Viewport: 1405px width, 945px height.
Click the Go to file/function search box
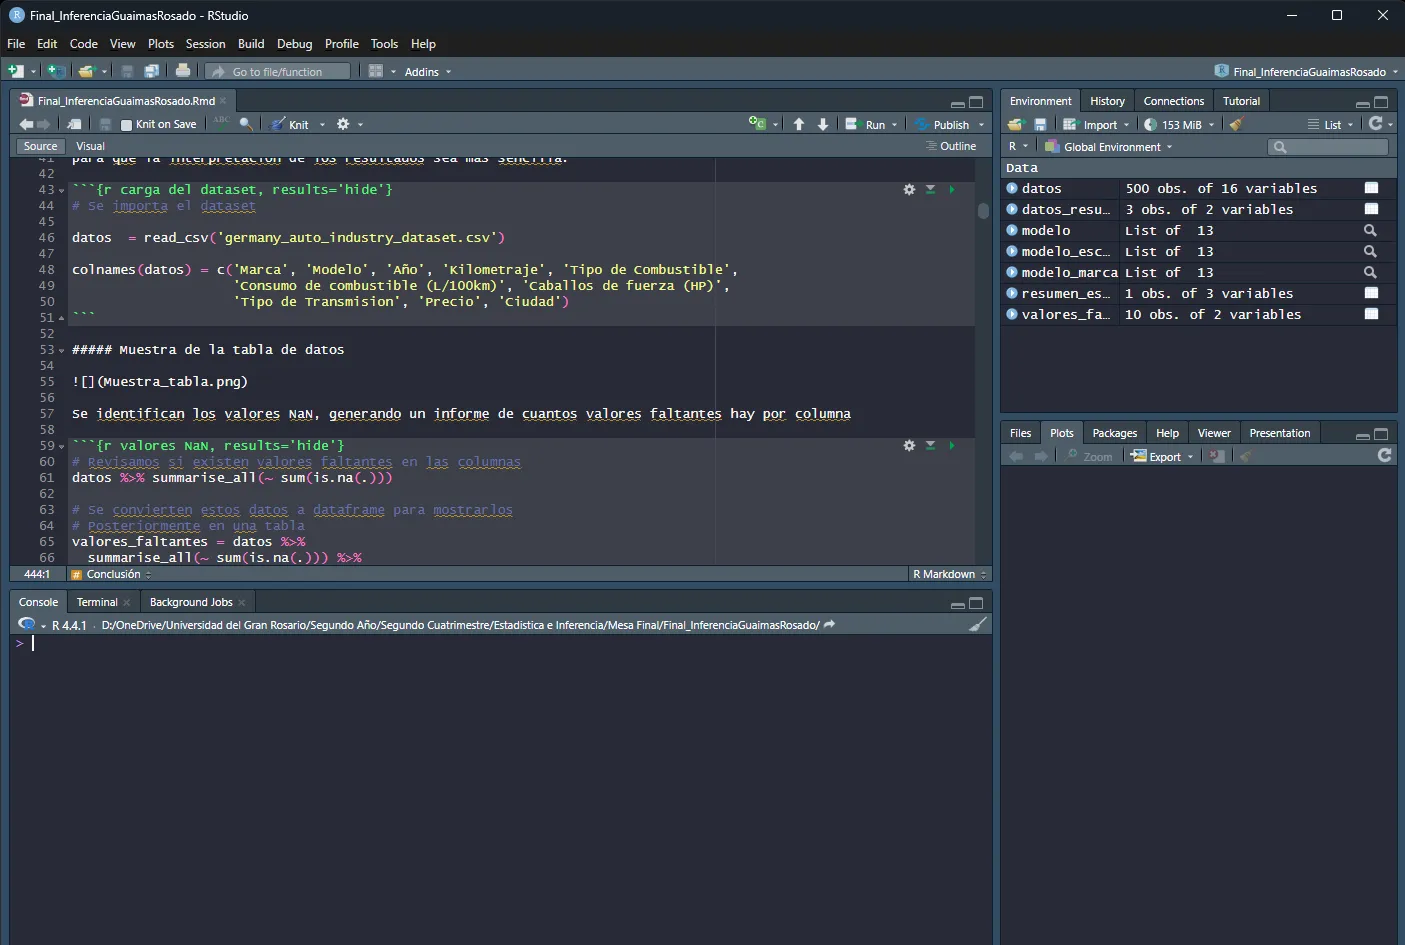(279, 71)
